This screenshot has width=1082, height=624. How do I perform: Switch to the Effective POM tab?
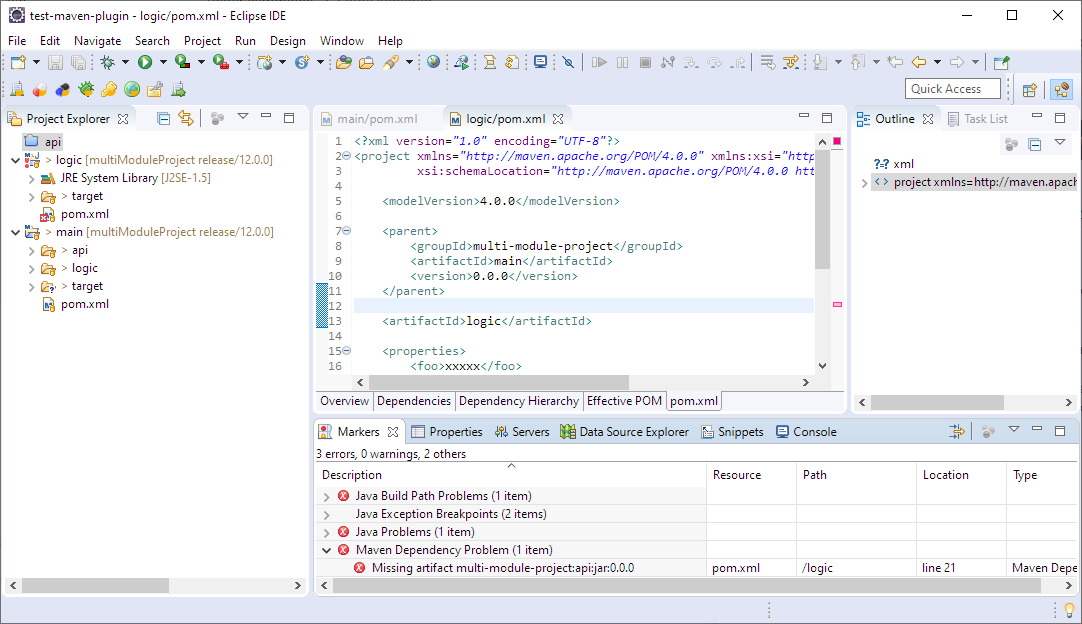click(624, 401)
